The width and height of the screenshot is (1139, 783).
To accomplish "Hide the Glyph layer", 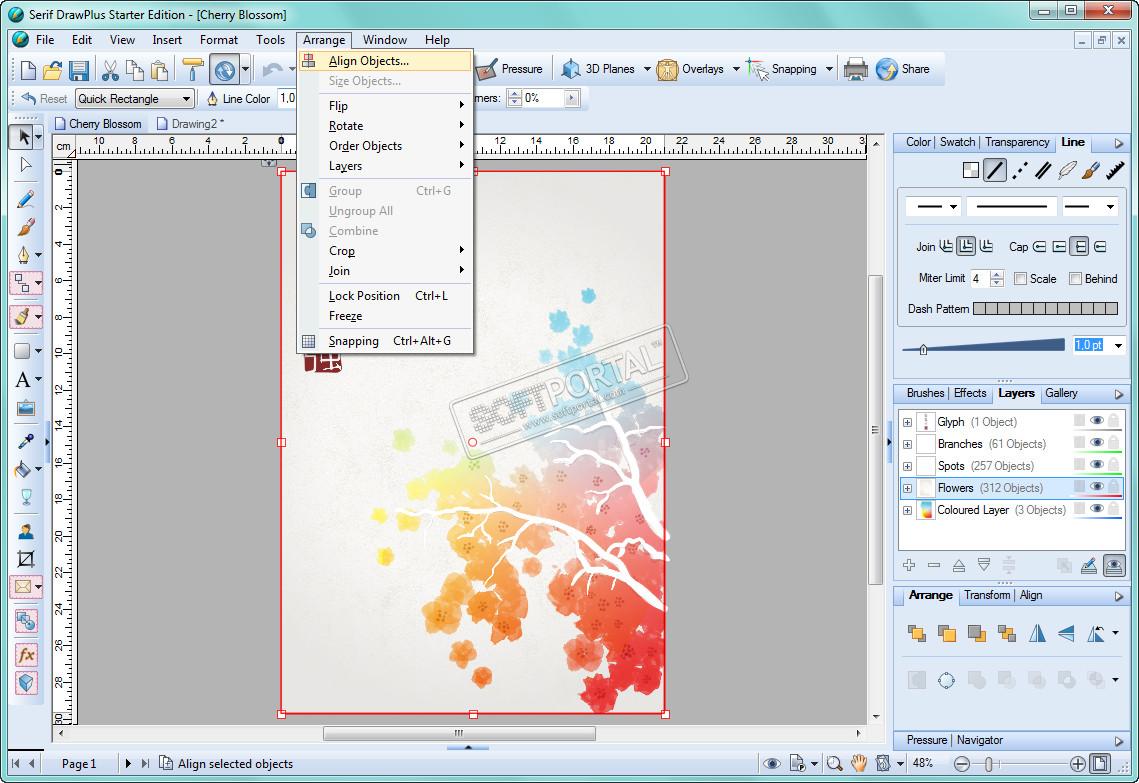I will [x=1097, y=421].
